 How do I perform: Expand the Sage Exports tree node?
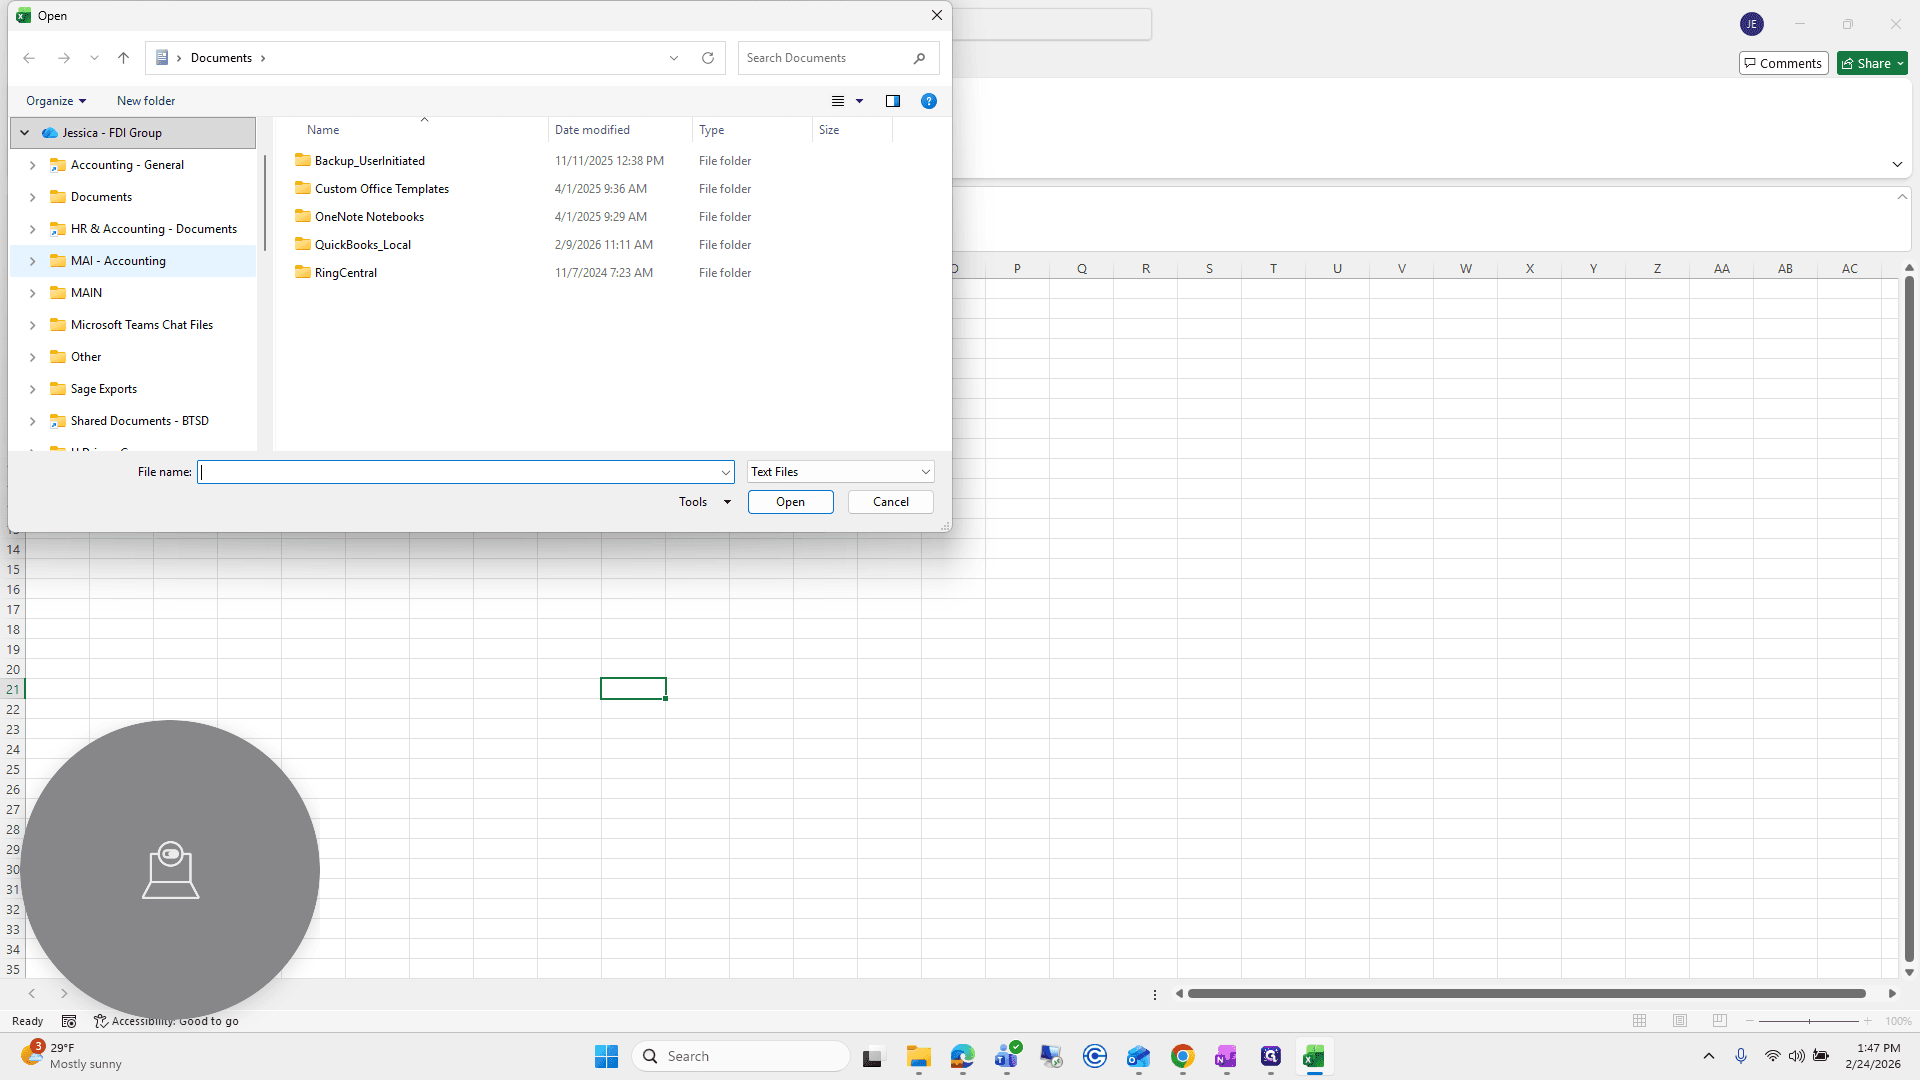click(32, 389)
